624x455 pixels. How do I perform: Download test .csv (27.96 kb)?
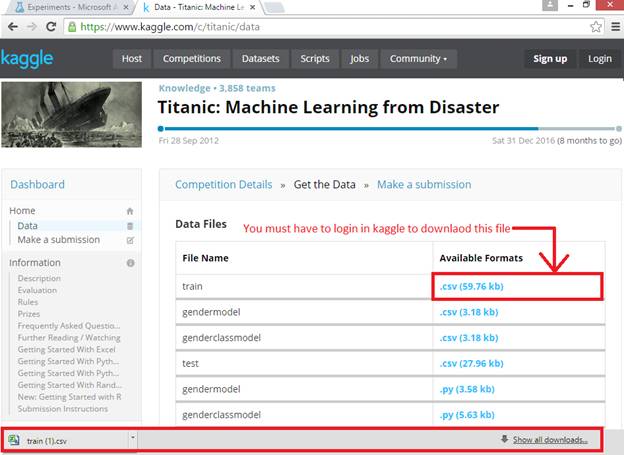471,363
